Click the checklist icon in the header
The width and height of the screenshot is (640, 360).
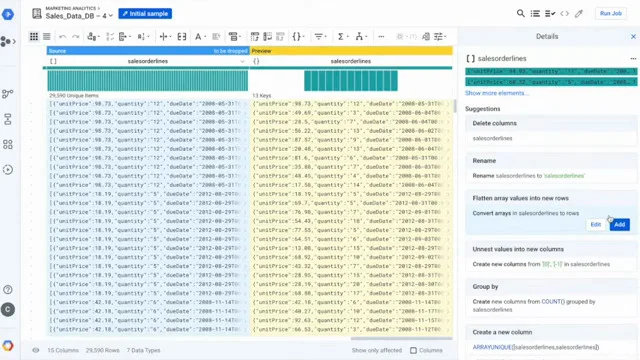pyautogui.click(x=550, y=13)
